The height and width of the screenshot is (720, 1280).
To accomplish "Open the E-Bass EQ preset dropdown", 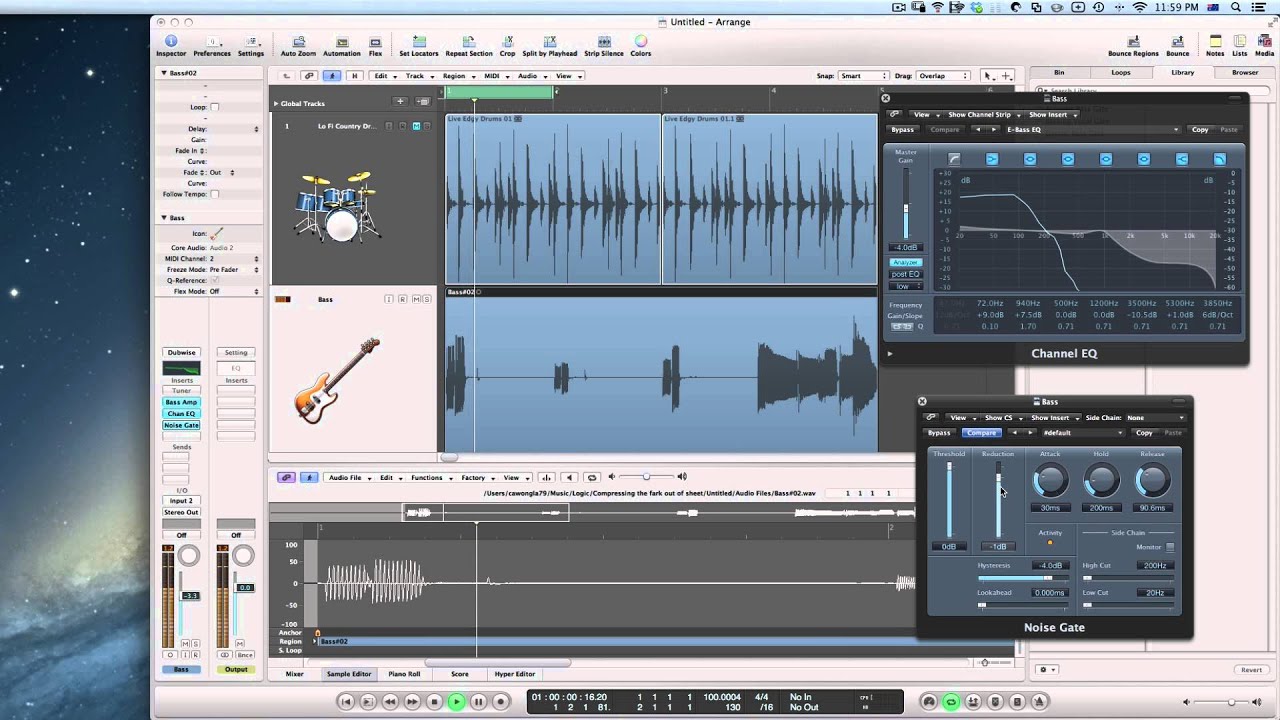I will click(1092, 129).
